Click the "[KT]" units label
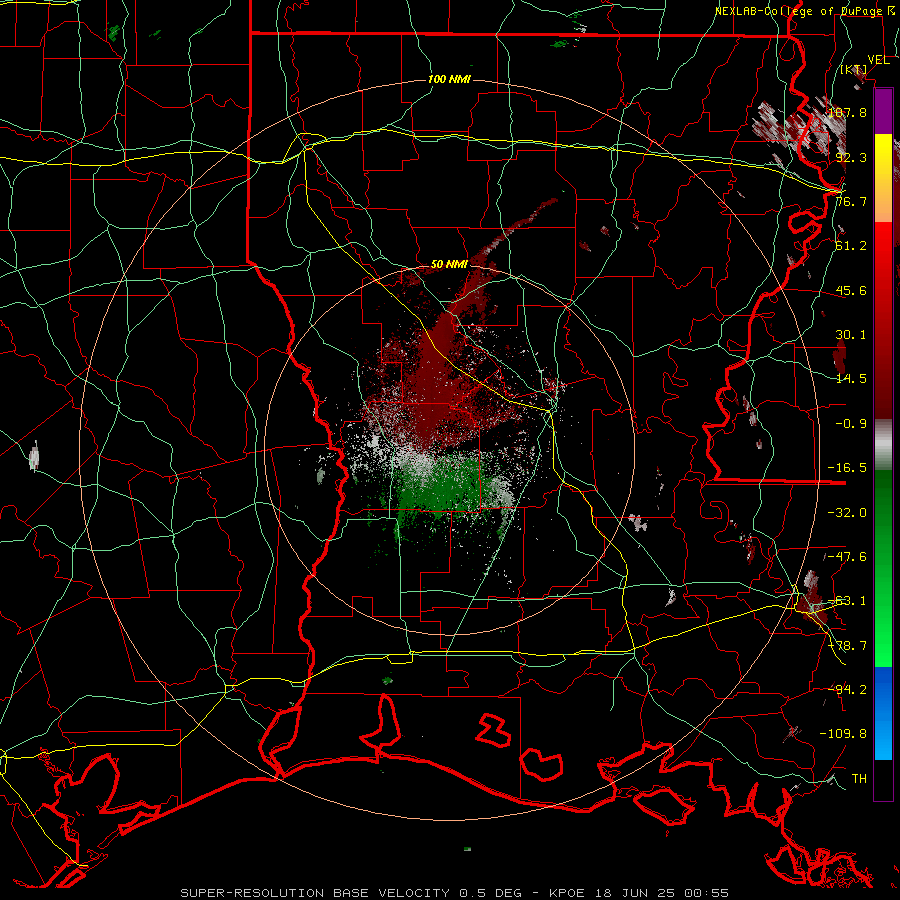Image resolution: width=900 pixels, height=900 pixels. [x=854, y=70]
